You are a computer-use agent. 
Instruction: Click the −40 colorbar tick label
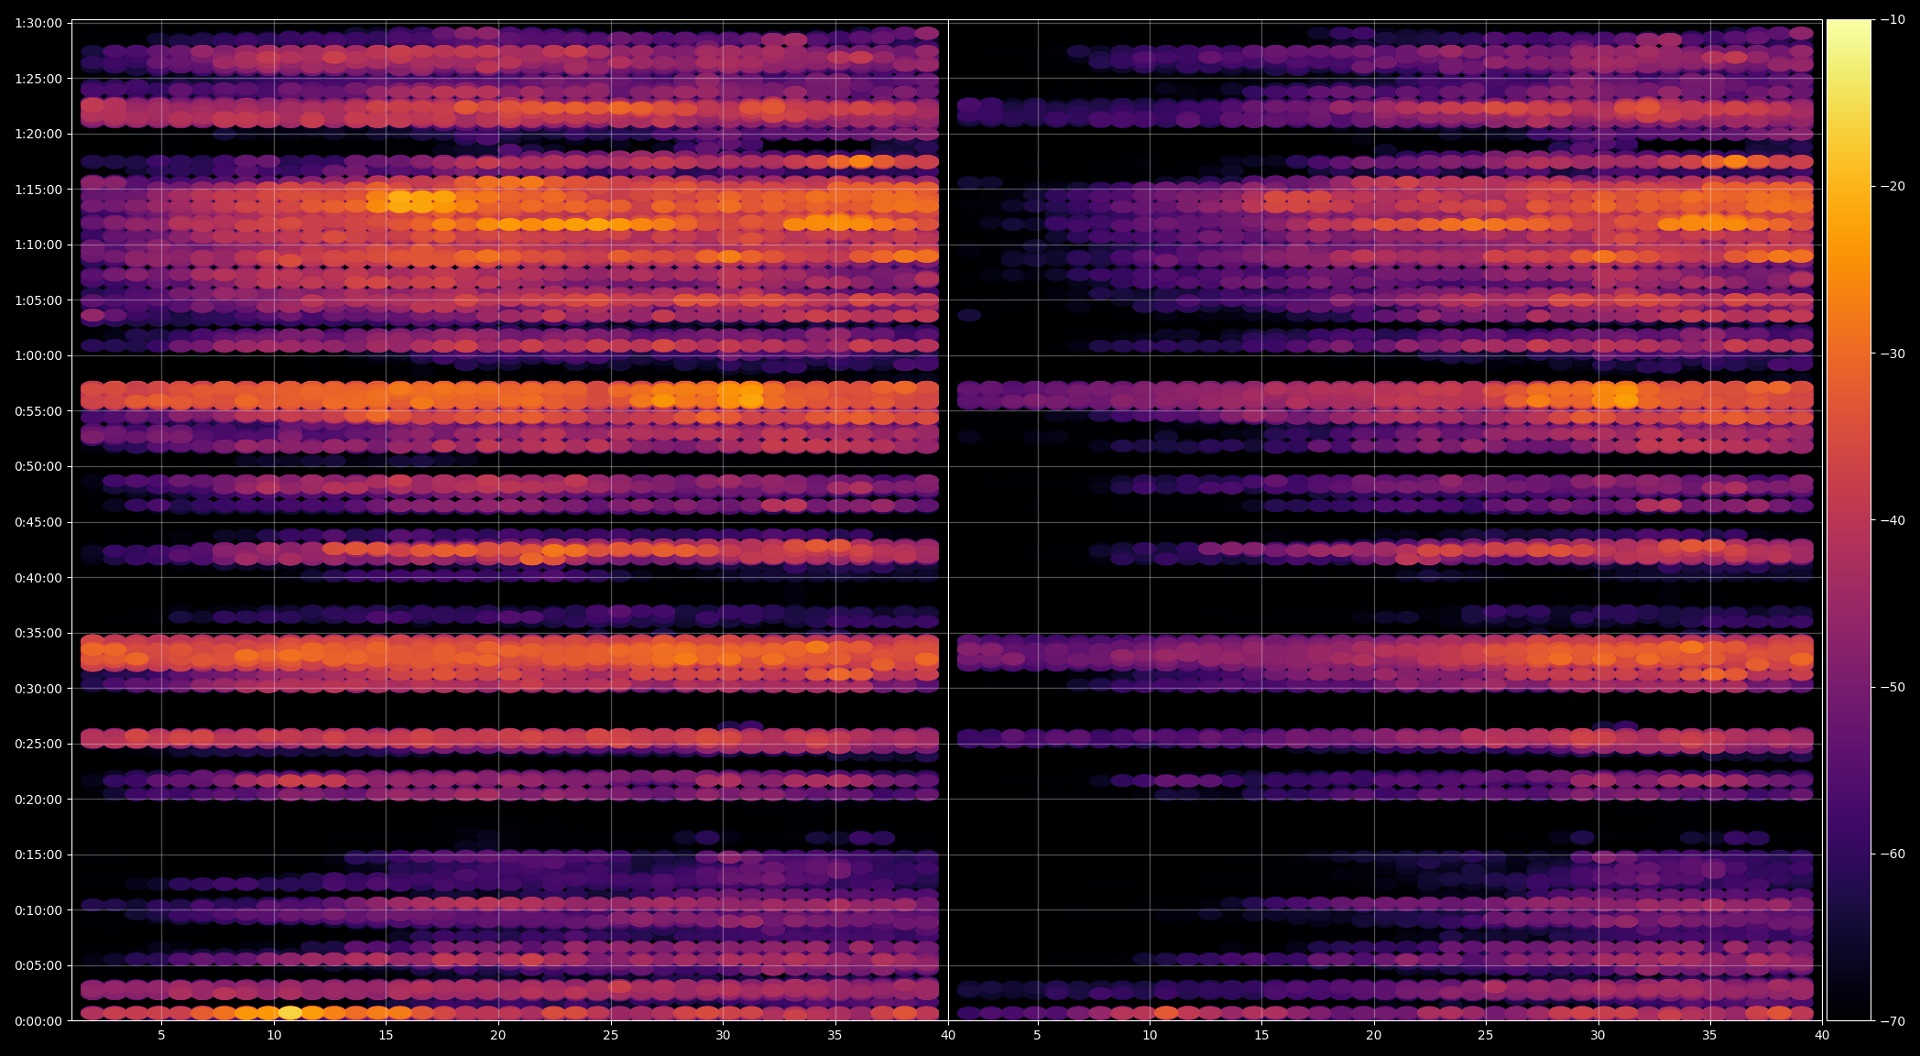pyautogui.click(x=1892, y=521)
